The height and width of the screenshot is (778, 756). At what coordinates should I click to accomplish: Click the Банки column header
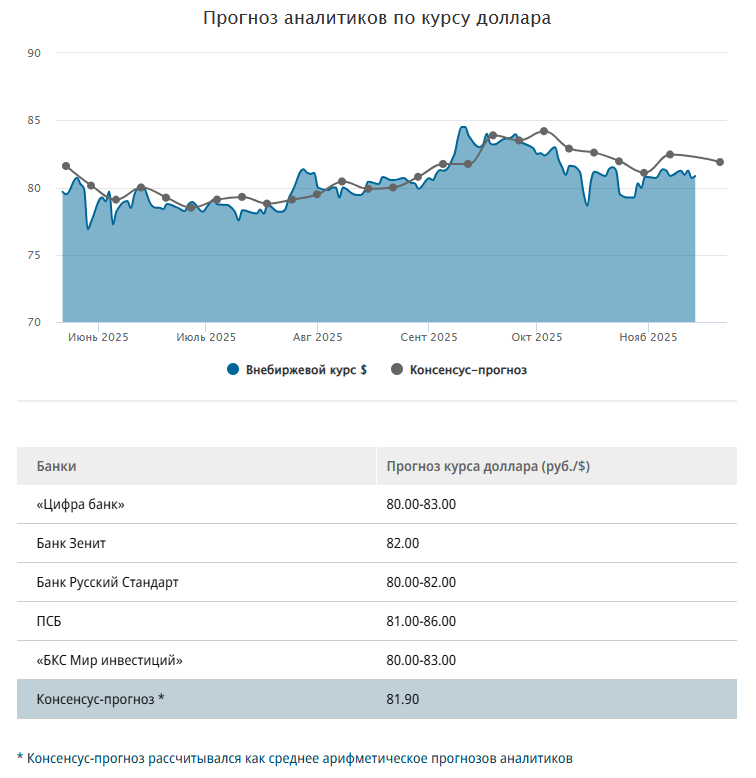56,466
